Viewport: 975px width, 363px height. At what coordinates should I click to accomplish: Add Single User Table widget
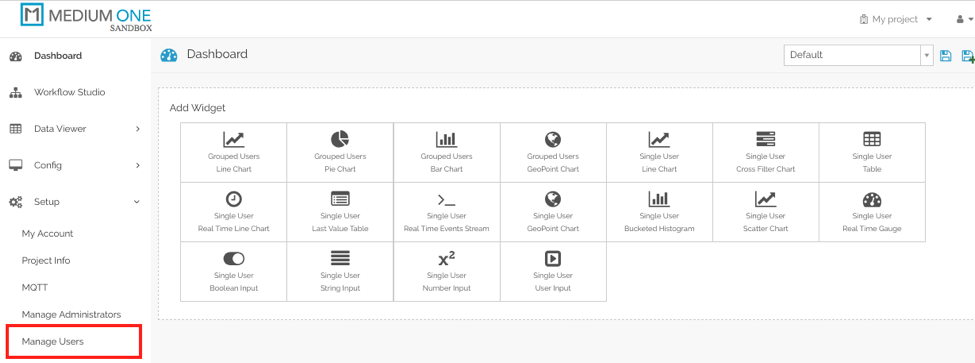click(x=872, y=152)
